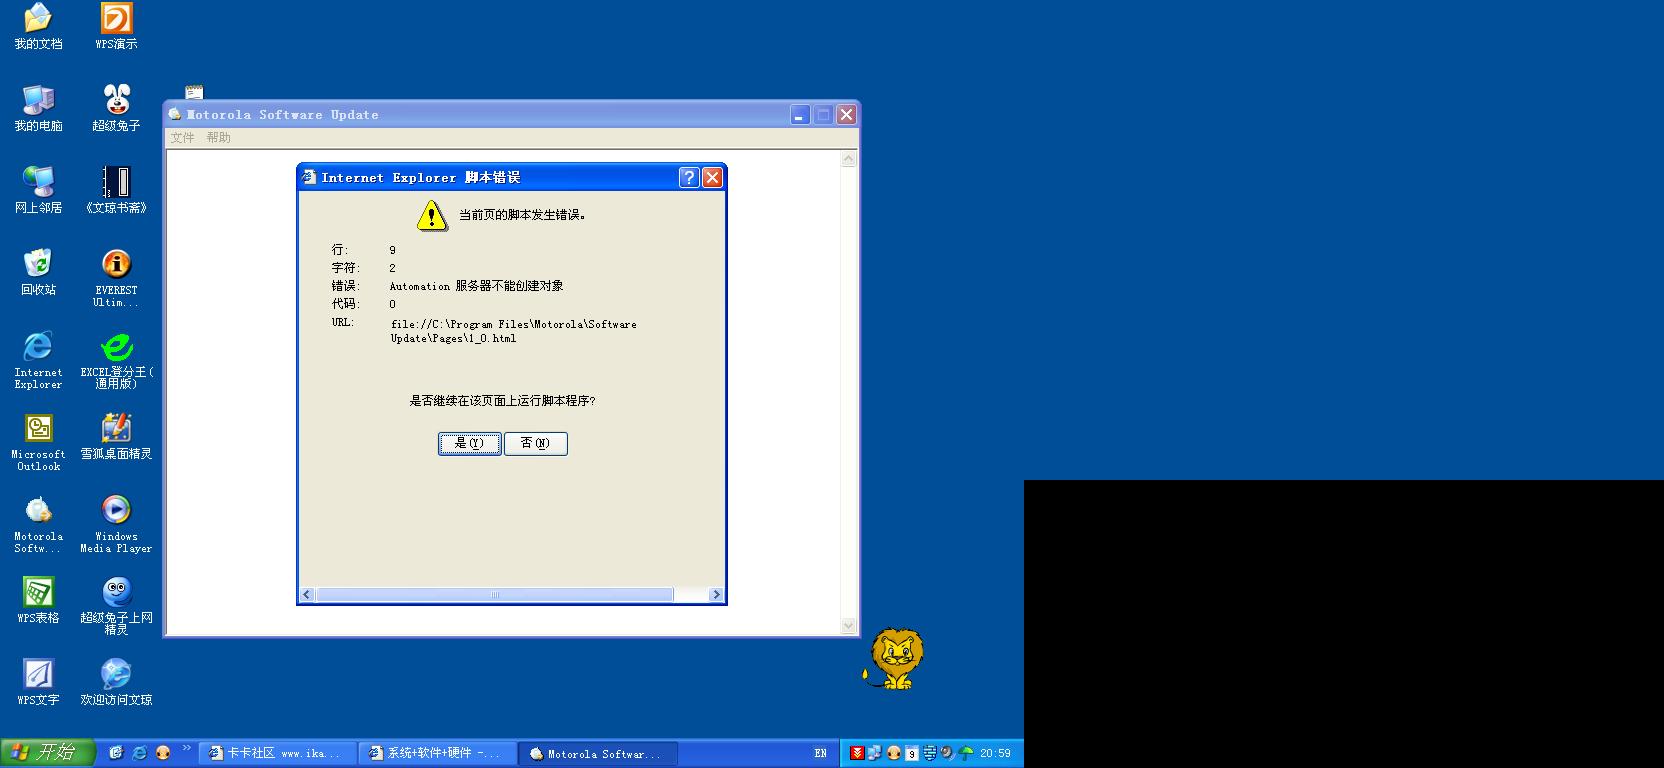This screenshot has width=1664, height=768.
Task: Select the 雪狐桌面精灵 desktop icon
Action: pyautogui.click(x=116, y=437)
